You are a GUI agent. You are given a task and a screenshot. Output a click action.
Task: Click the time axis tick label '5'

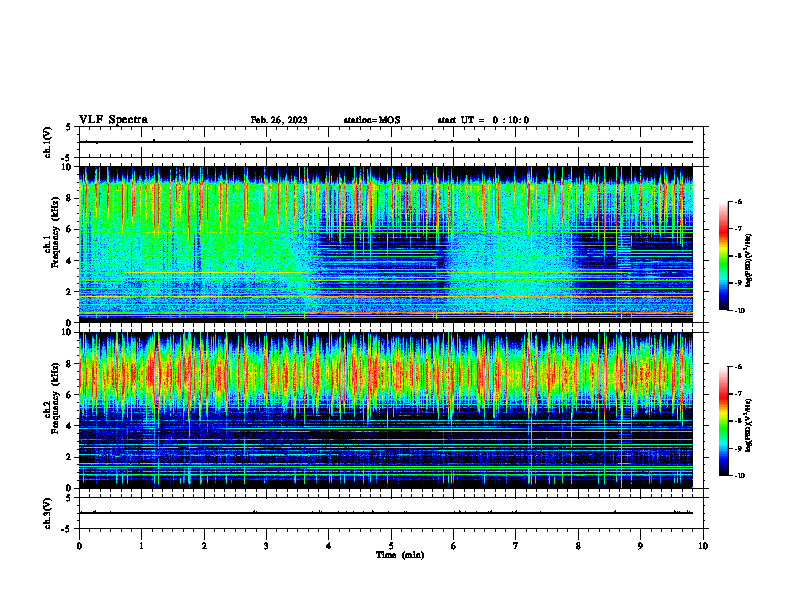click(x=391, y=546)
